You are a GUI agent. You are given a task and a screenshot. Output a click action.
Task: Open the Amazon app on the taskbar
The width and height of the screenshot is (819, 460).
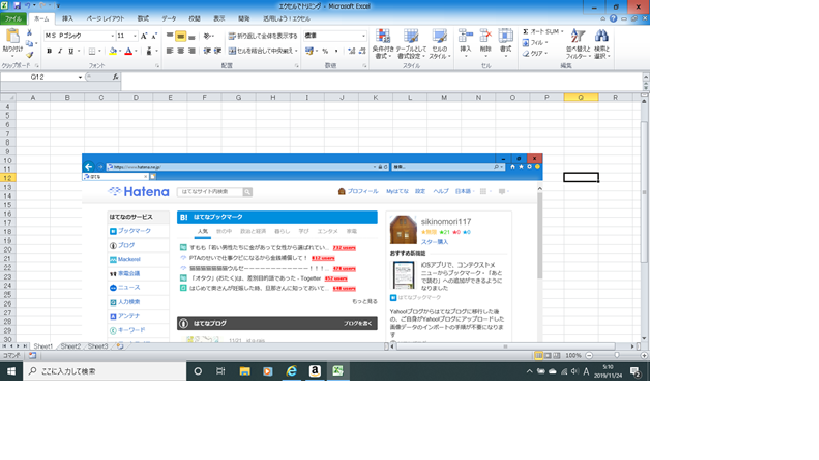coord(314,371)
